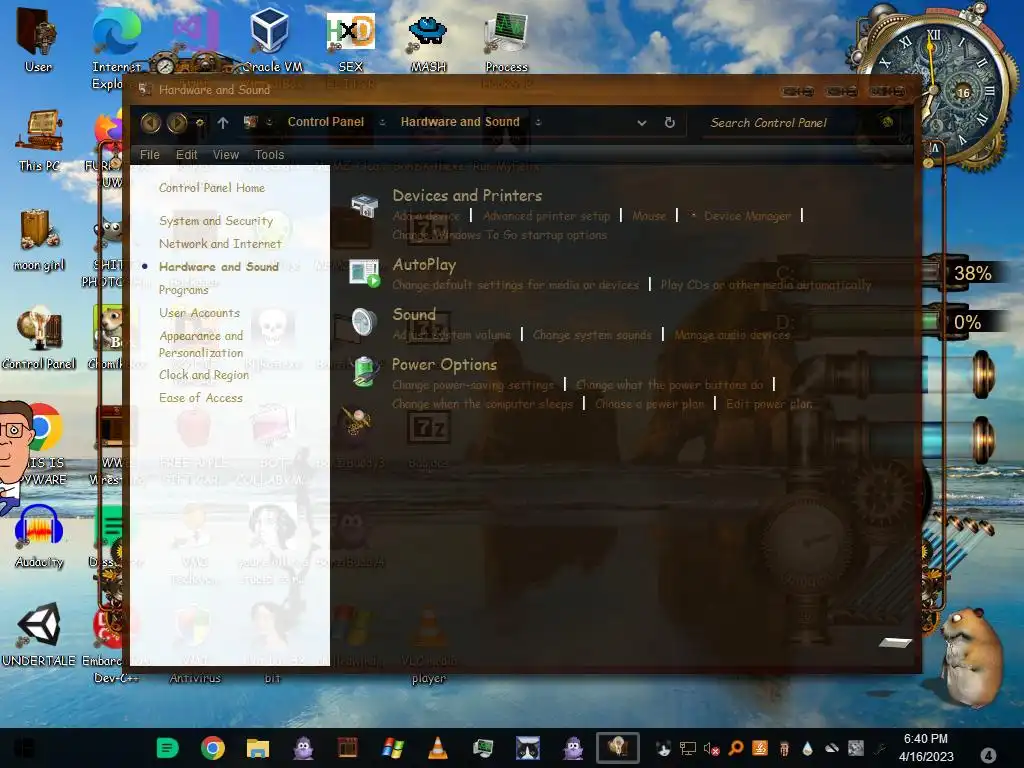Viewport: 1024px width, 768px height.
Task: Open the Sound speaker icon
Action: point(364,321)
